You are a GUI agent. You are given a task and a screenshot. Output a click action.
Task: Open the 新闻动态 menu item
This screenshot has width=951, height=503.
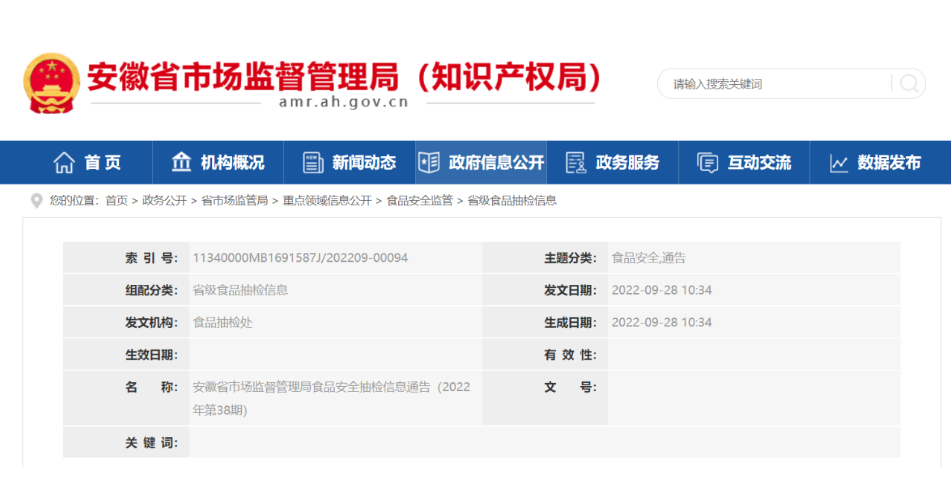coord(364,163)
